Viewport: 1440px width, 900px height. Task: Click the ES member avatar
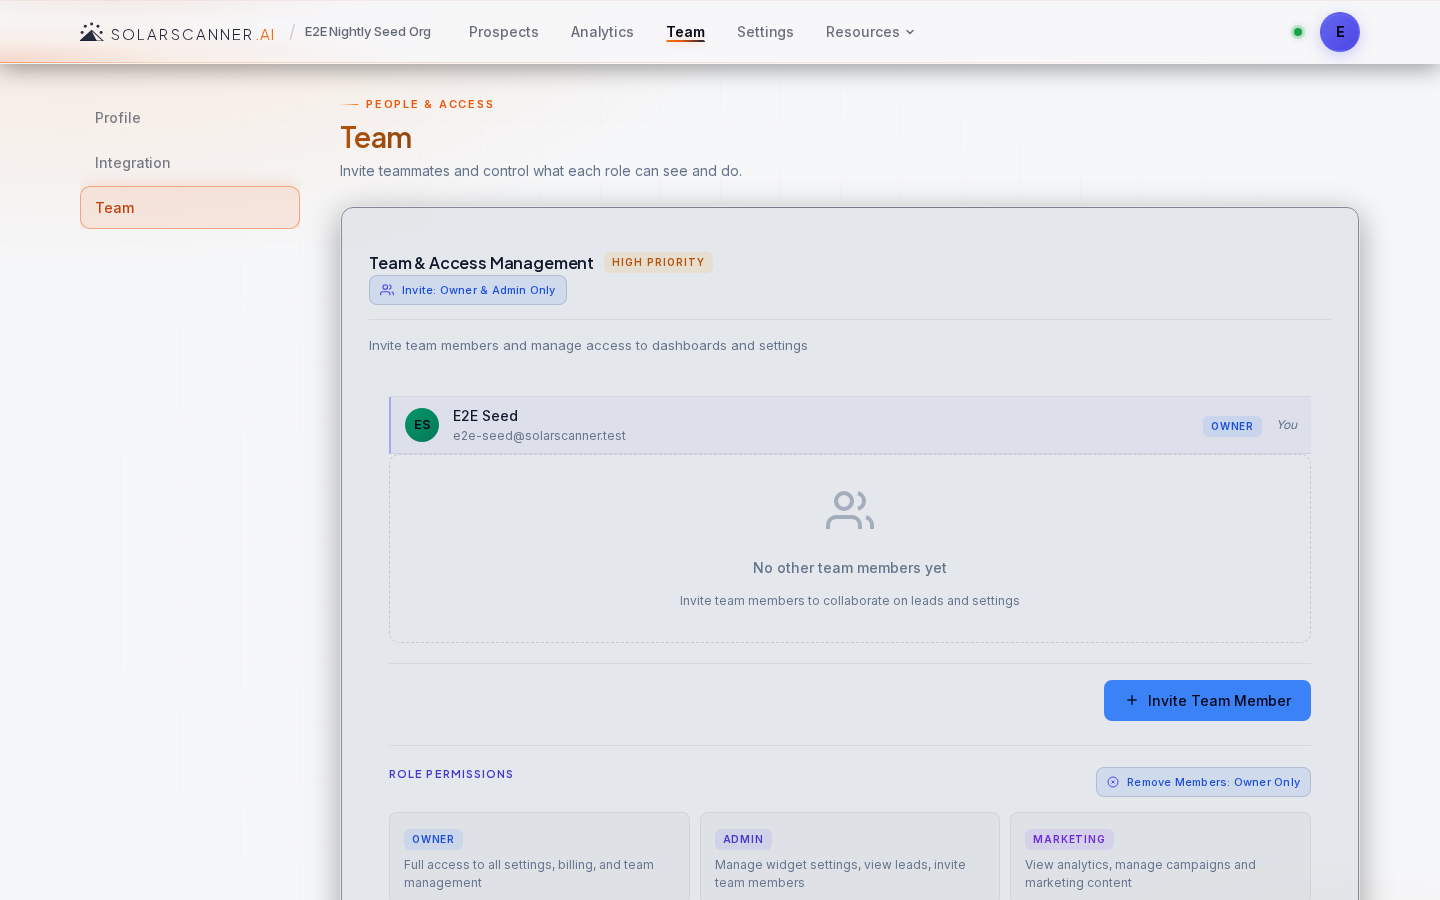(x=422, y=425)
